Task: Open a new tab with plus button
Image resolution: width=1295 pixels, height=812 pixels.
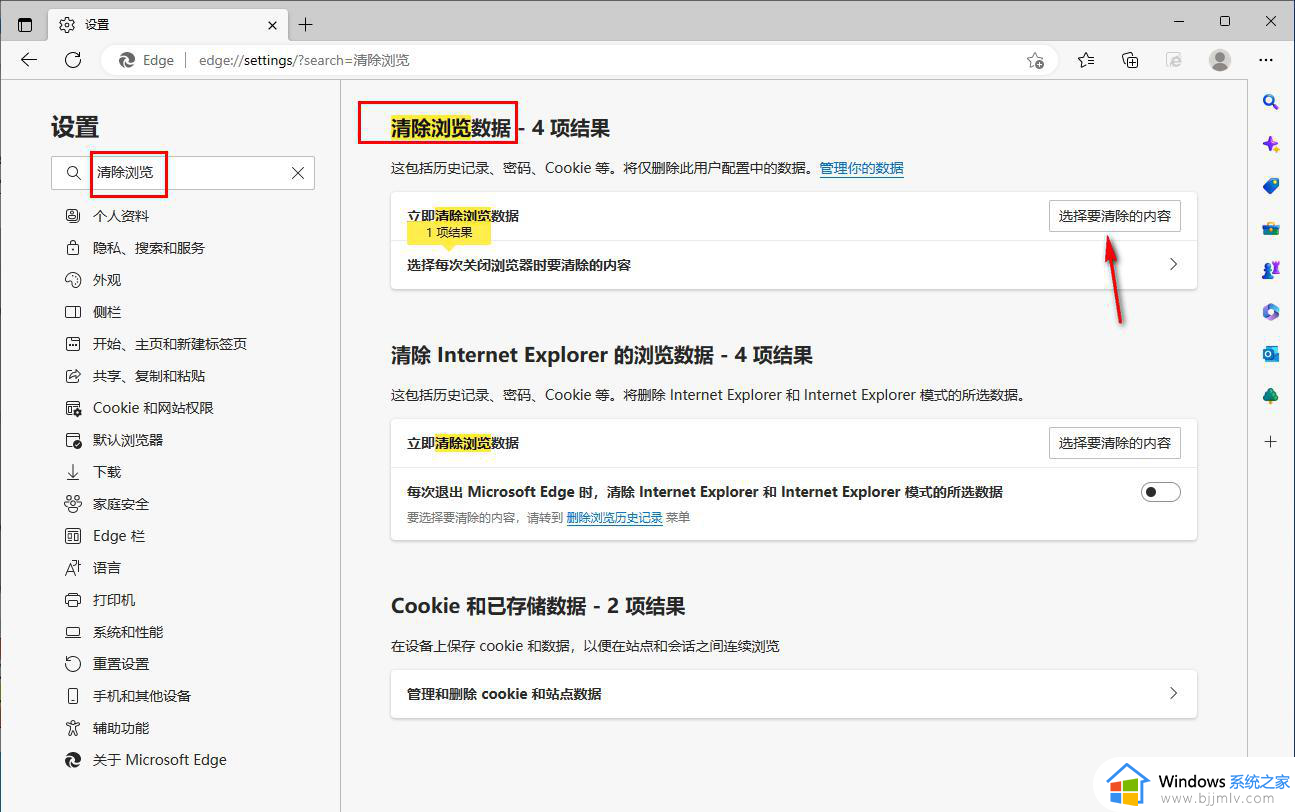Action: tap(306, 24)
